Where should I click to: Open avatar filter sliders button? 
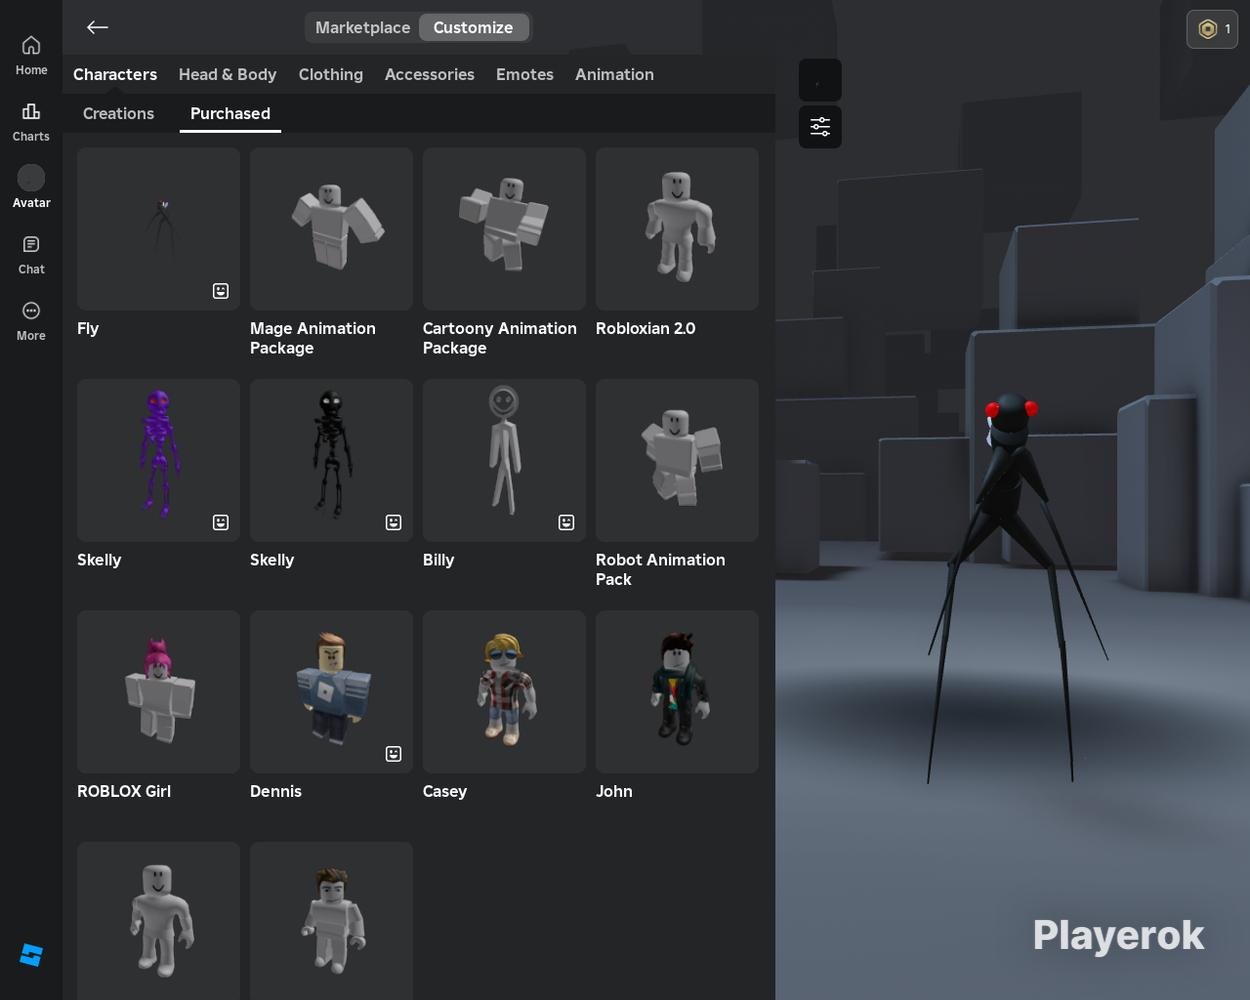point(820,127)
